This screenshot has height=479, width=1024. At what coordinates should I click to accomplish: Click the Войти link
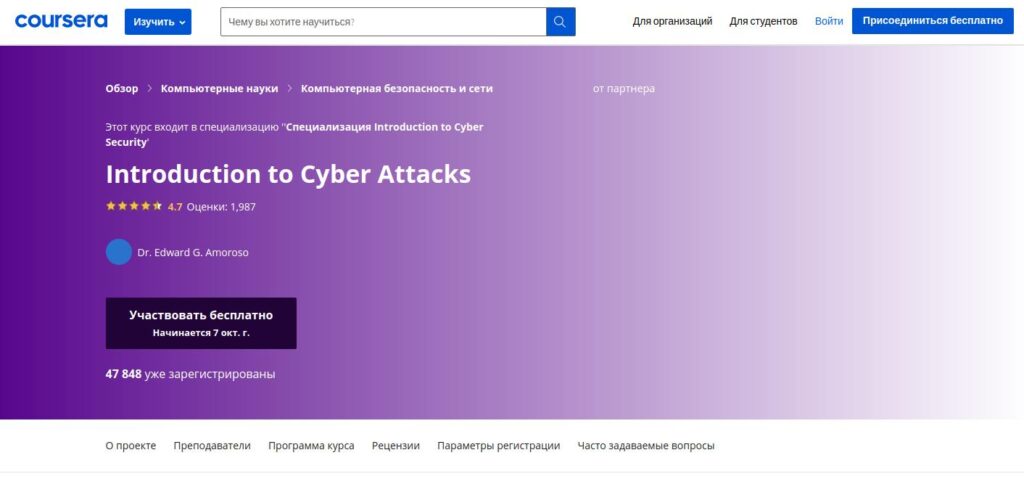pos(829,21)
